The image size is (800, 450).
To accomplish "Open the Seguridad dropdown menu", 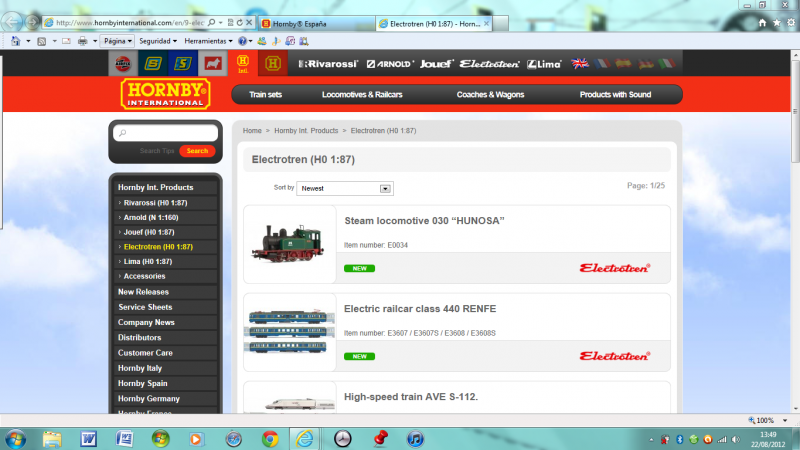I will 158,41.
